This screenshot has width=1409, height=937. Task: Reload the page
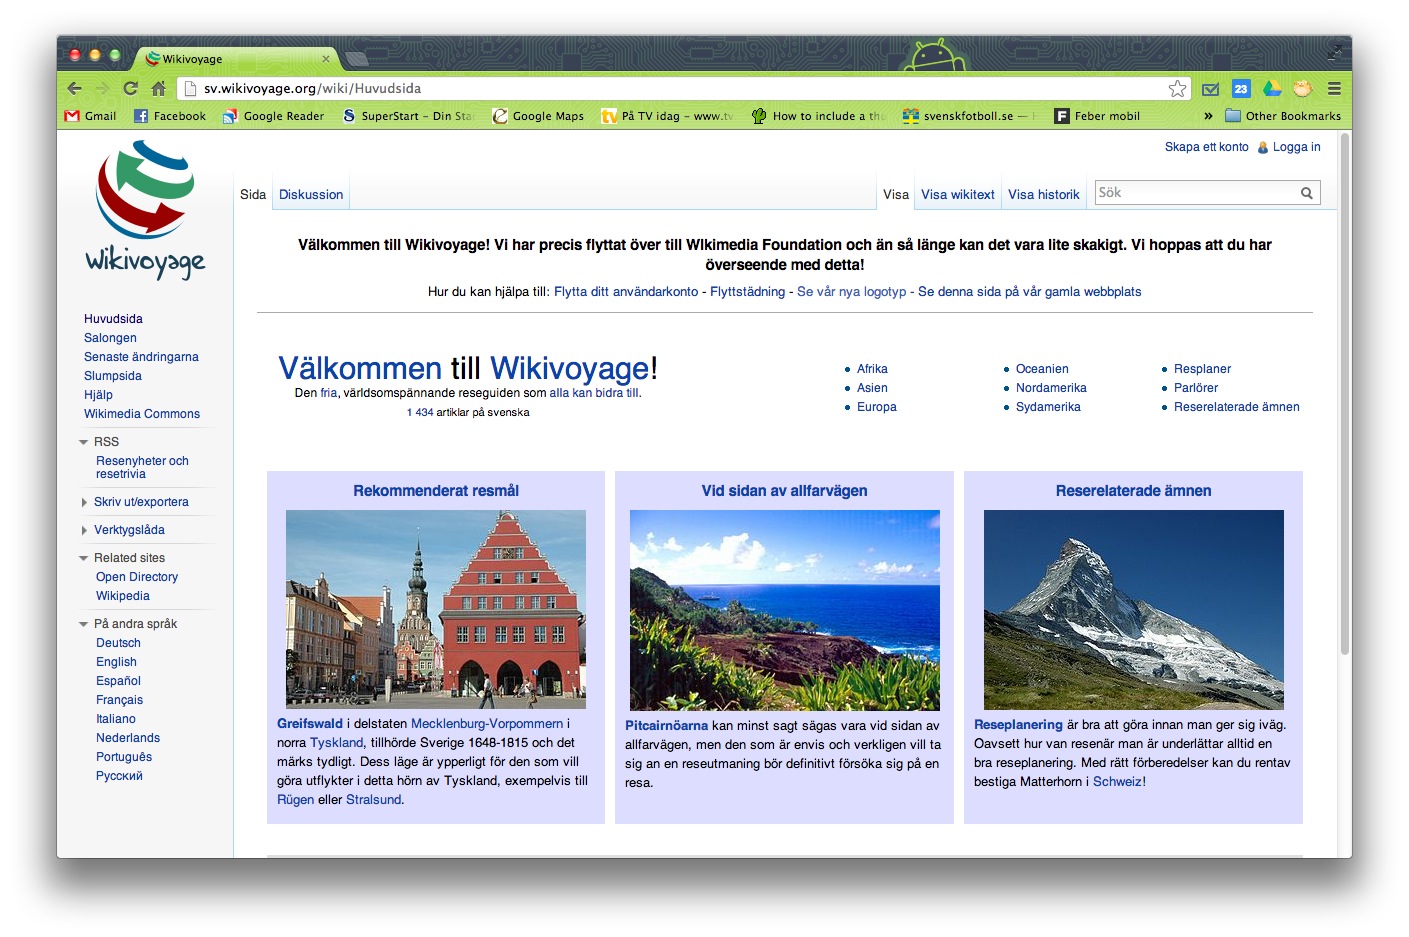click(131, 88)
